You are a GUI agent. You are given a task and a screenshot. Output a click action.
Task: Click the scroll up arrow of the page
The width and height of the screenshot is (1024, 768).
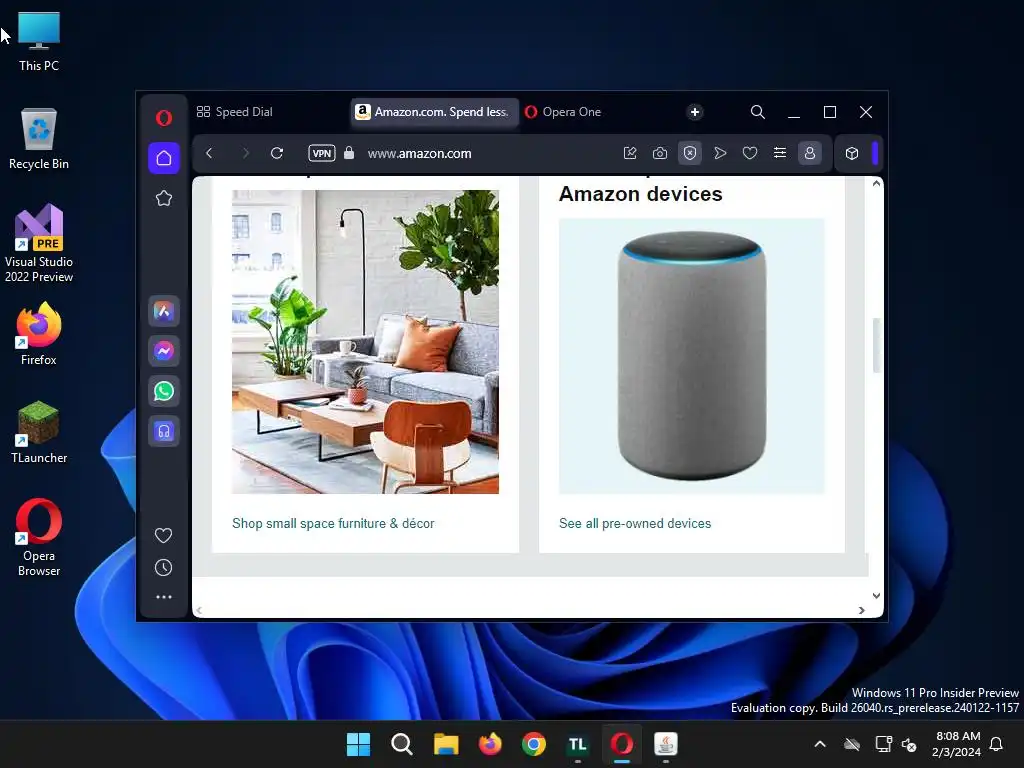point(876,184)
